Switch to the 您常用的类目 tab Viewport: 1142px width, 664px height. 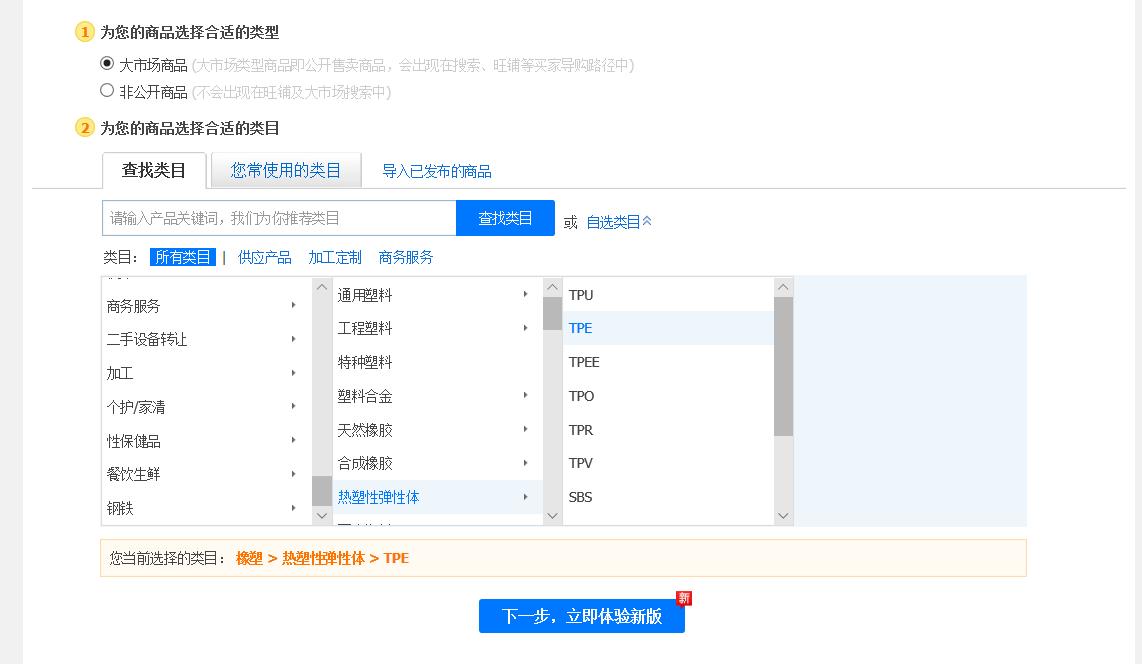[x=286, y=170]
